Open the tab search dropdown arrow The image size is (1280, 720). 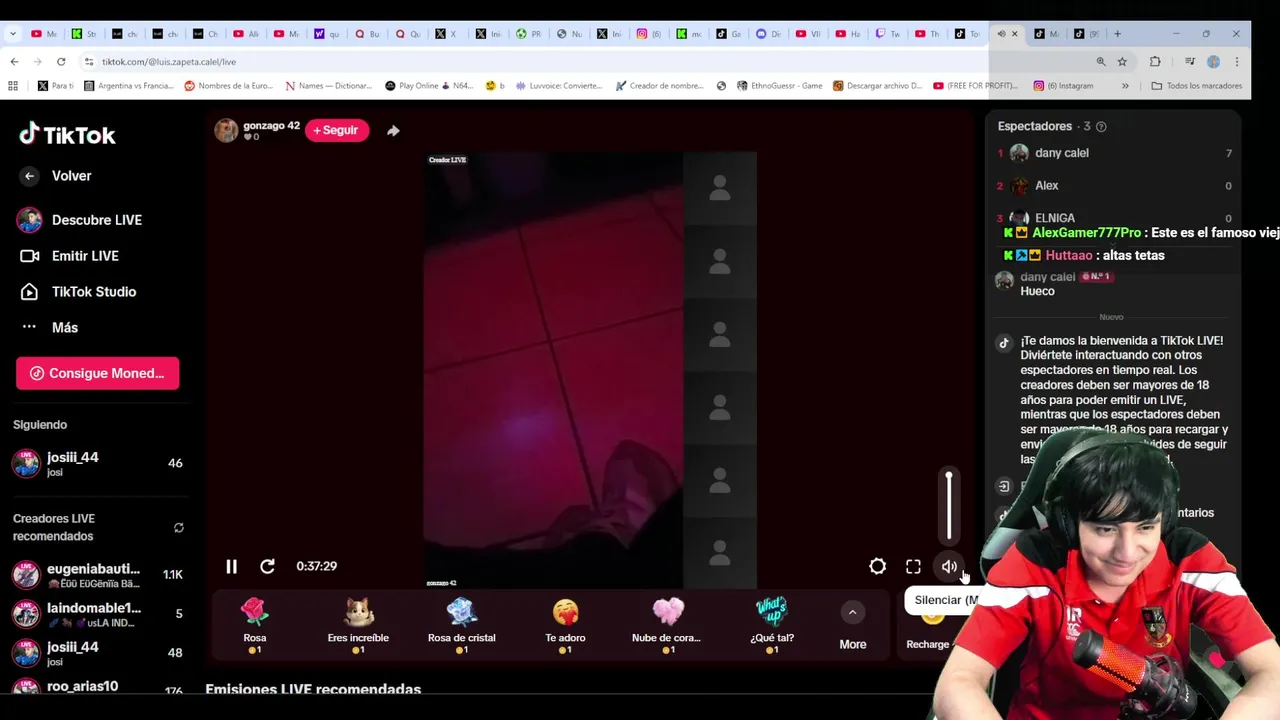(x=13, y=33)
